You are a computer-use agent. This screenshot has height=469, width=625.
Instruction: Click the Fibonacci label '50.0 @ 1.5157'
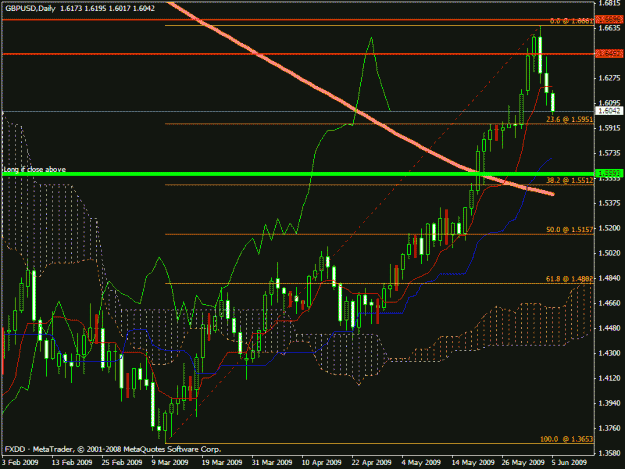[569, 230]
